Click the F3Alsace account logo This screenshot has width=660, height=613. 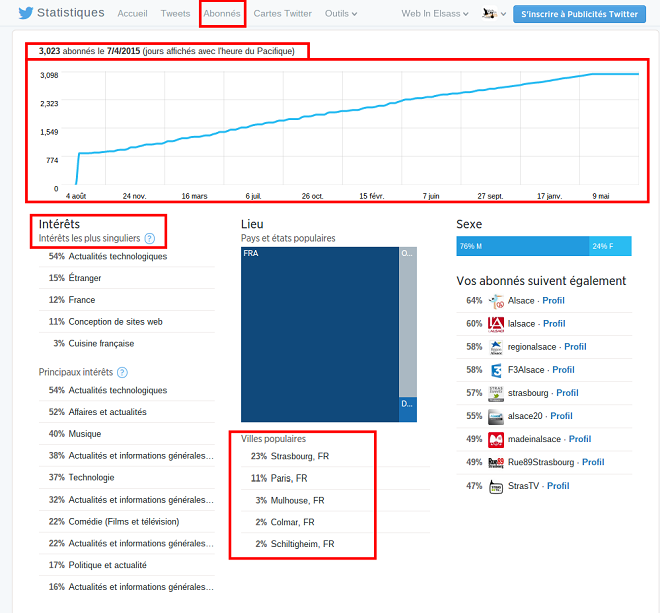tap(496, 370)
